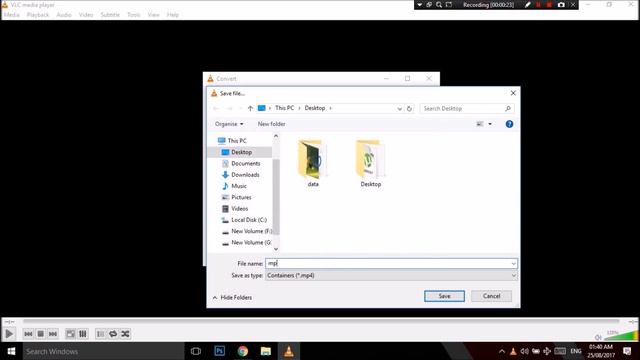Click the VLC icon on the taskbar
This screenshot has width=640, height=360.
pos(289,351)
